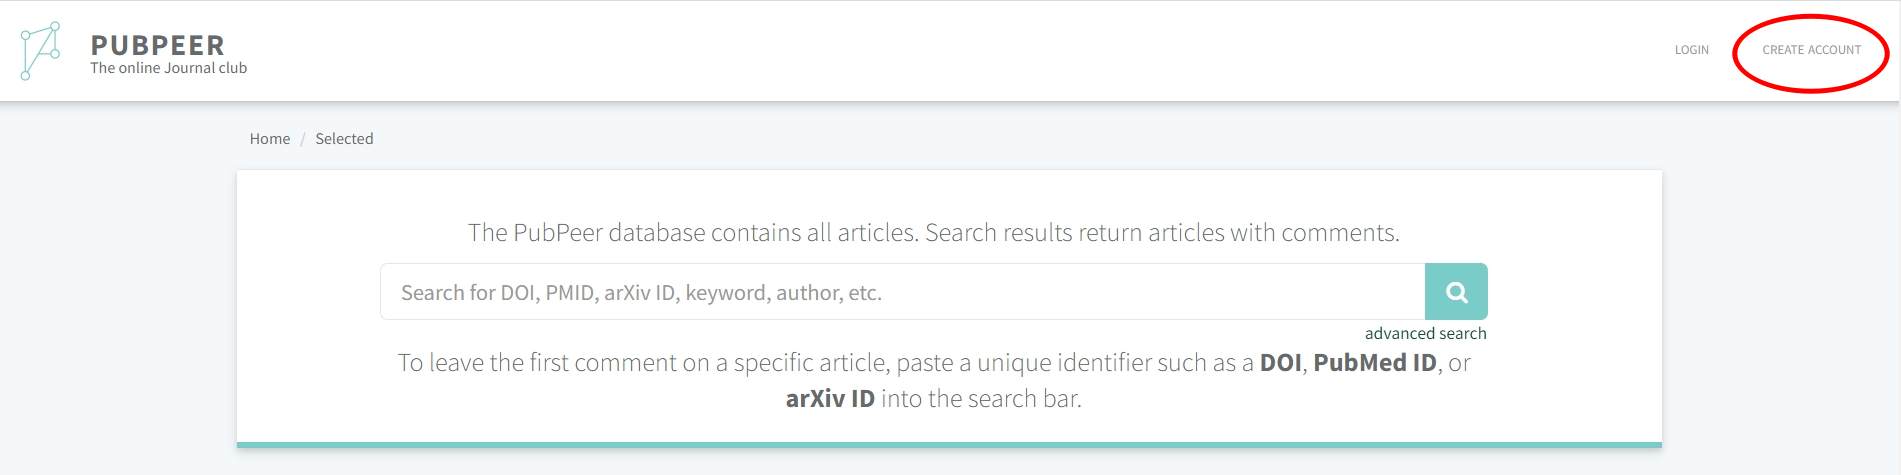Click 'into the search bar' text

981,399
